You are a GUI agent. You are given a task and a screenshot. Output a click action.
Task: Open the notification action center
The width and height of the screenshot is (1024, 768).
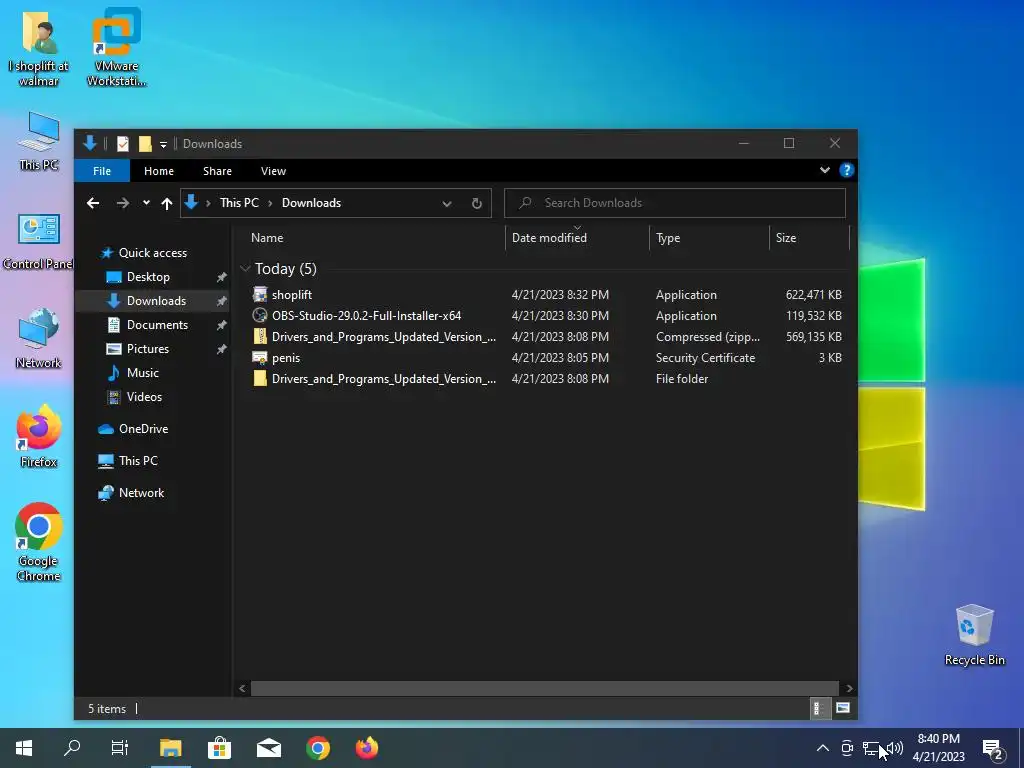[x=993, y=749]
